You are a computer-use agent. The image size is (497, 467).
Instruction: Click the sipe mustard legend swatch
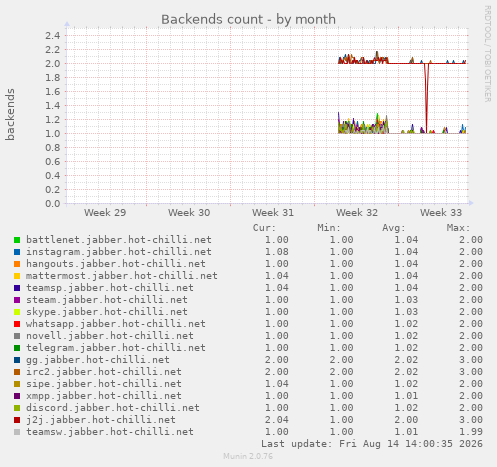pos(17,384)
